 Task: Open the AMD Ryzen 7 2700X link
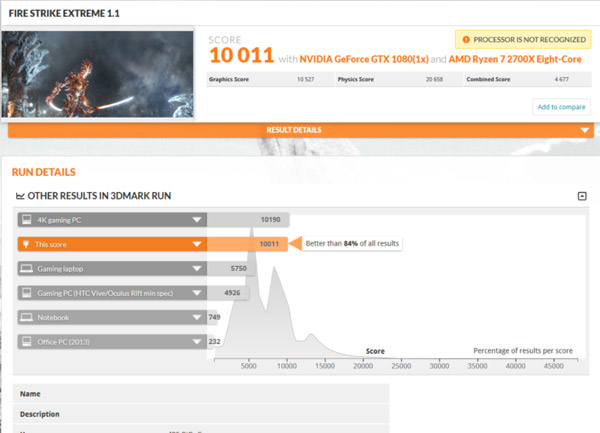point(517,59)
